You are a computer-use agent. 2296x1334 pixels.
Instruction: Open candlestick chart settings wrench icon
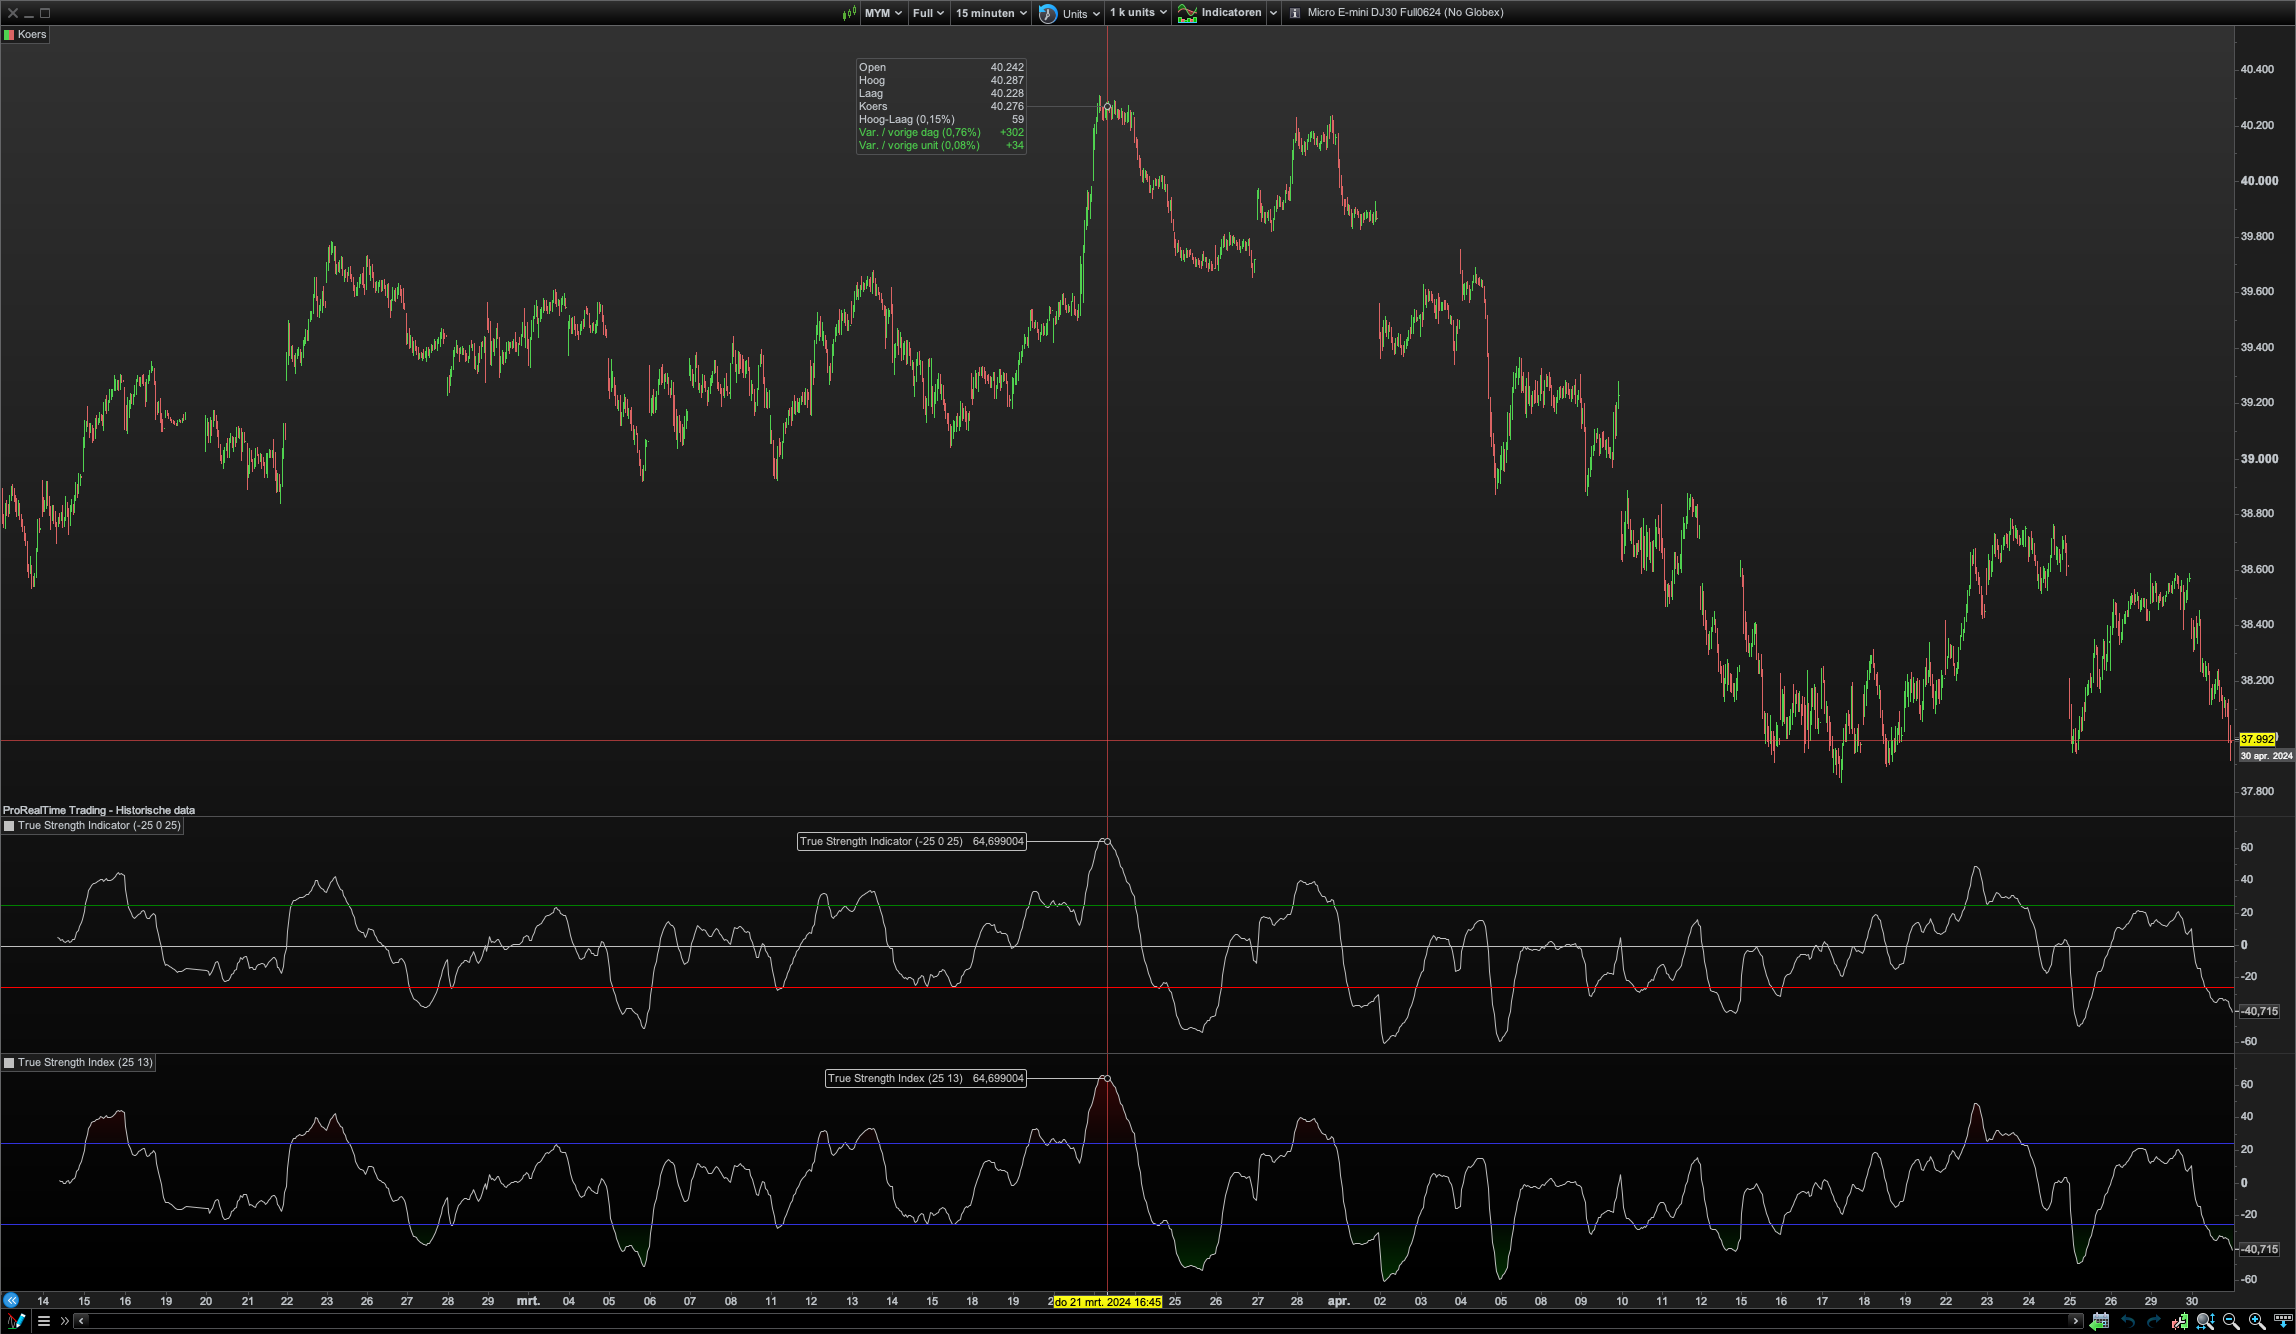tap(2180, 1321)
